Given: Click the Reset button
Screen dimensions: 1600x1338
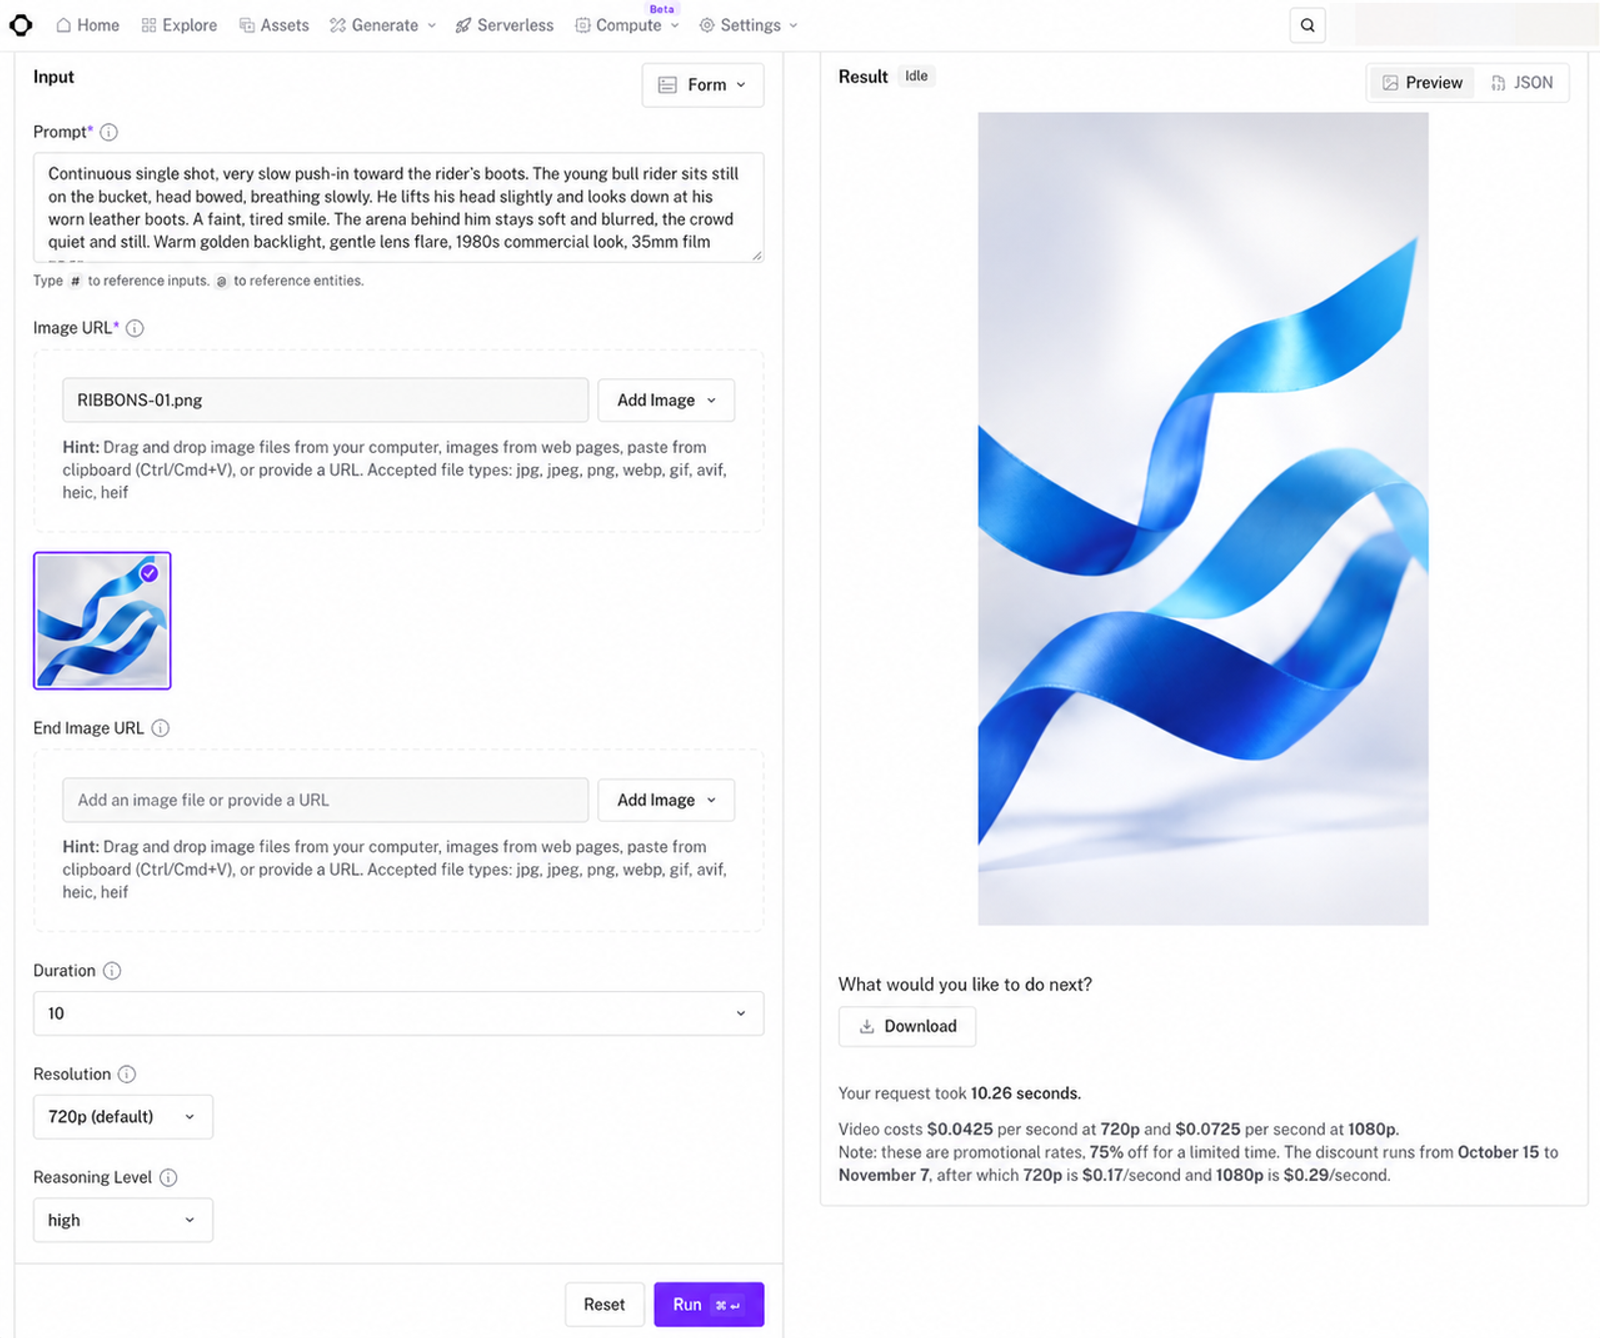Looking at the screenshot, I should [x=604, y=1304].
